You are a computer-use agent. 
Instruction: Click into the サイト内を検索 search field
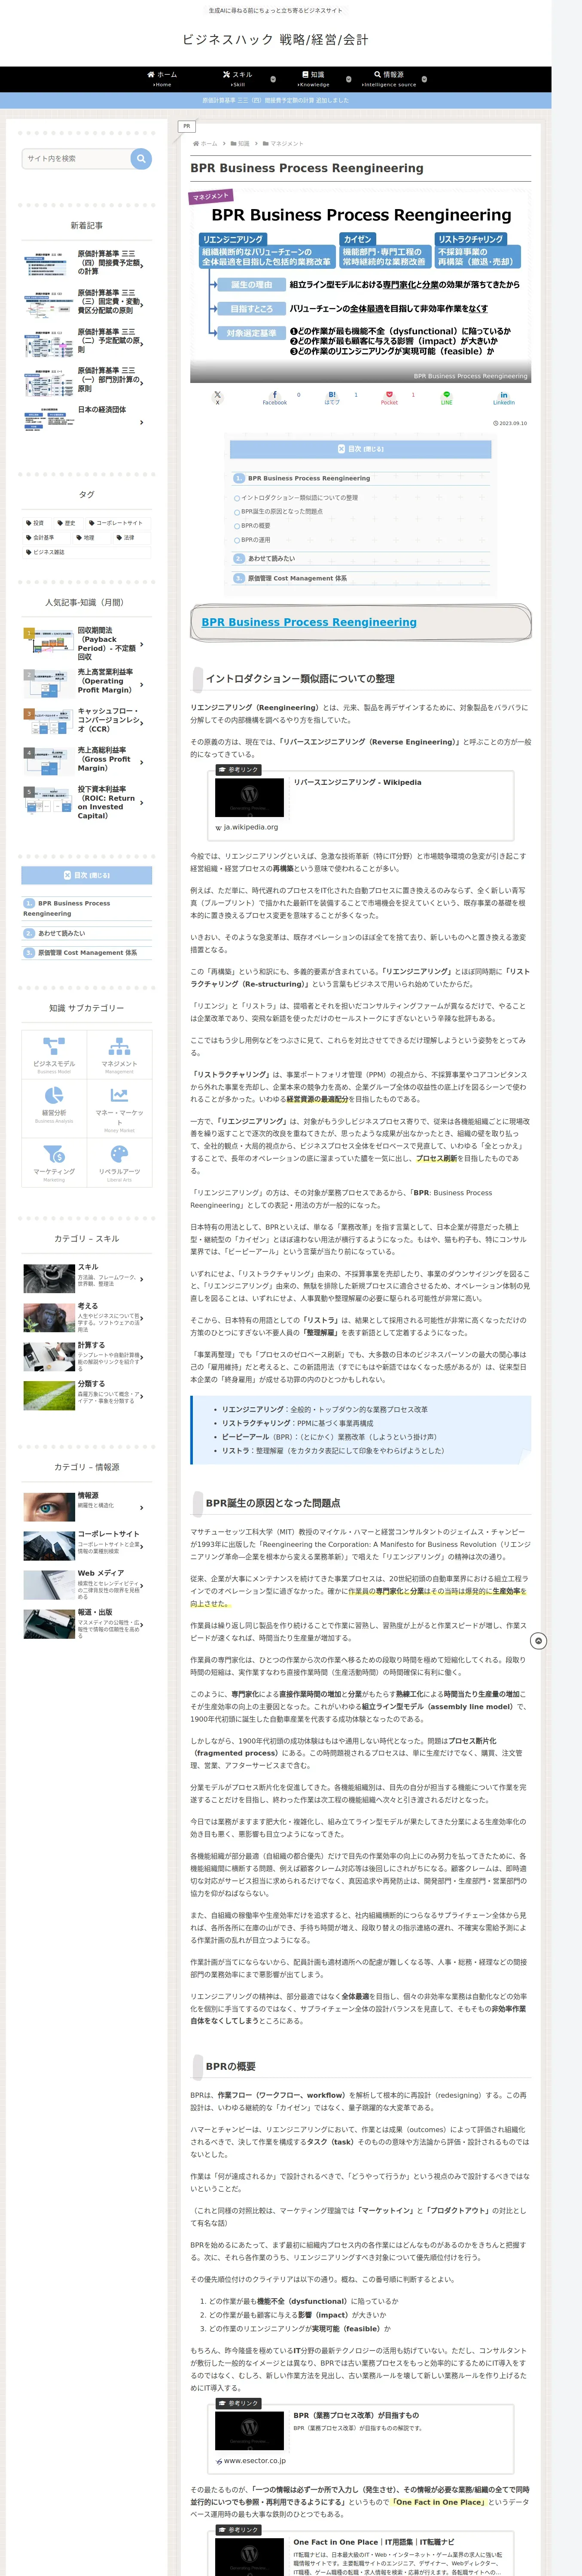(x=76, y=158)
